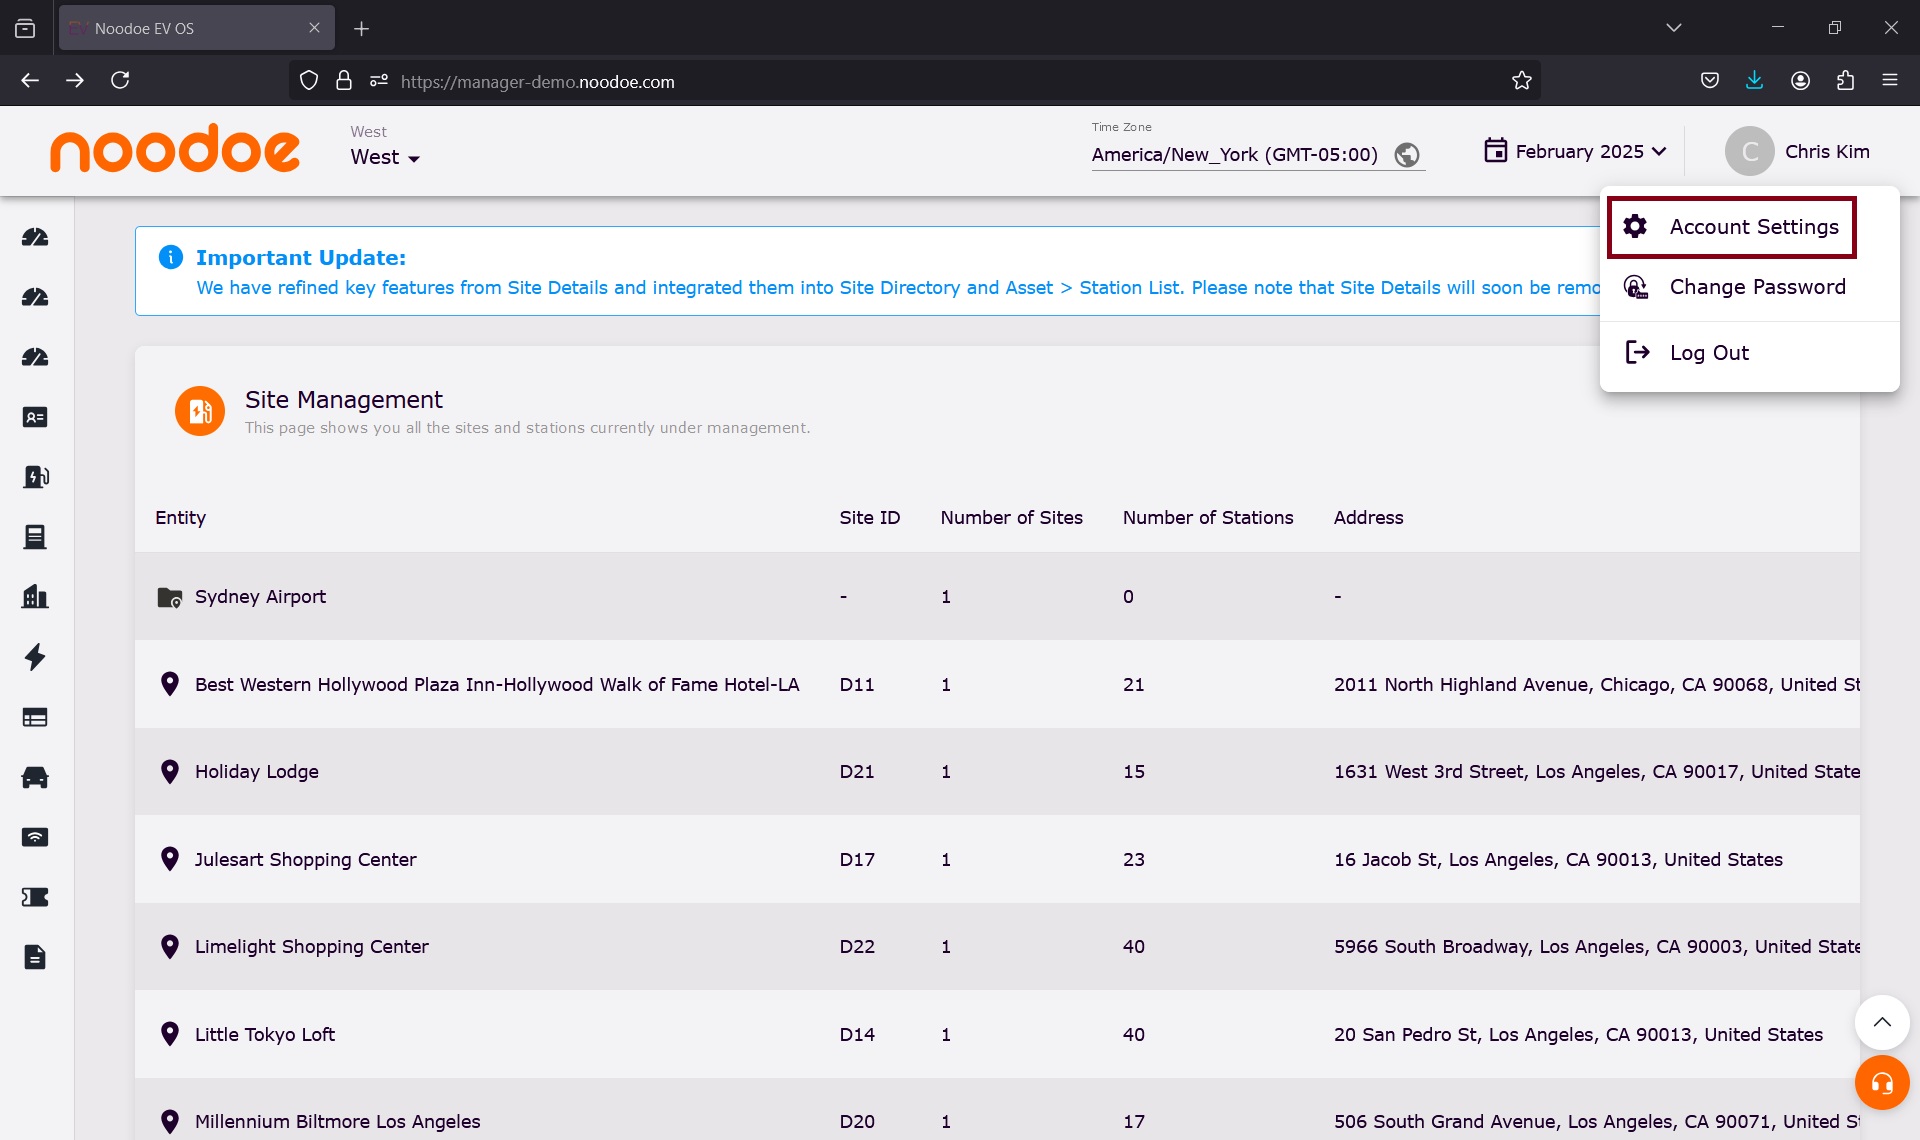This screenshot has height=1140, width=1920.
Task: Click the ID card sidebar icon
Action: coord(35,417)
